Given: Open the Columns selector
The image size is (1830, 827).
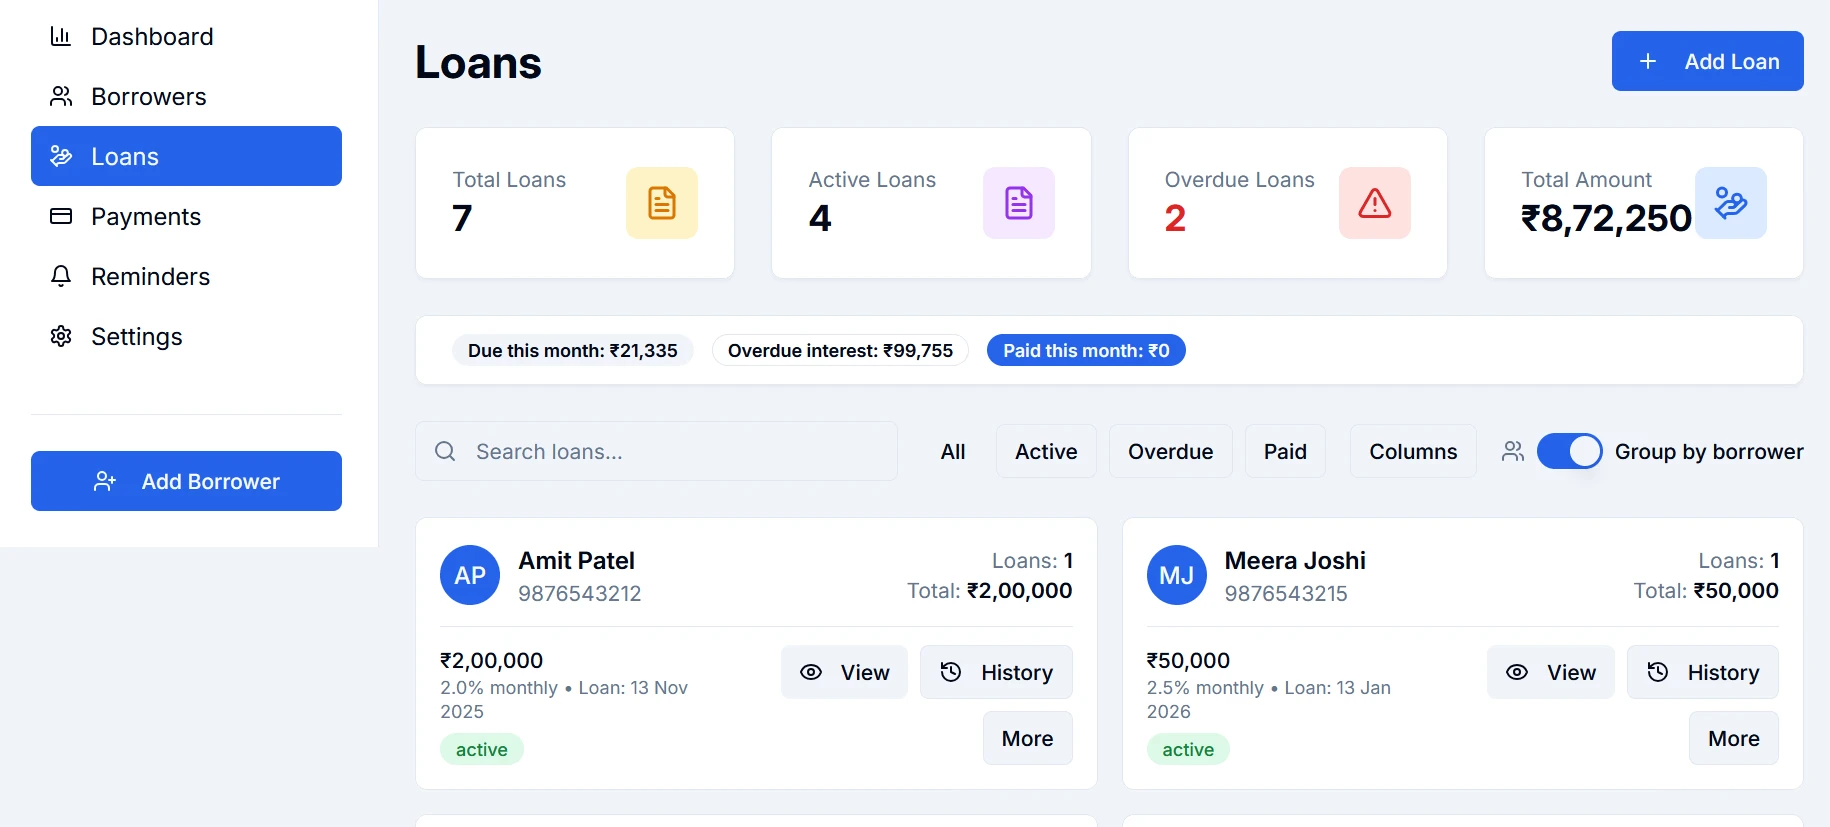Looking at the screenshot, I should click(1413, 451).
